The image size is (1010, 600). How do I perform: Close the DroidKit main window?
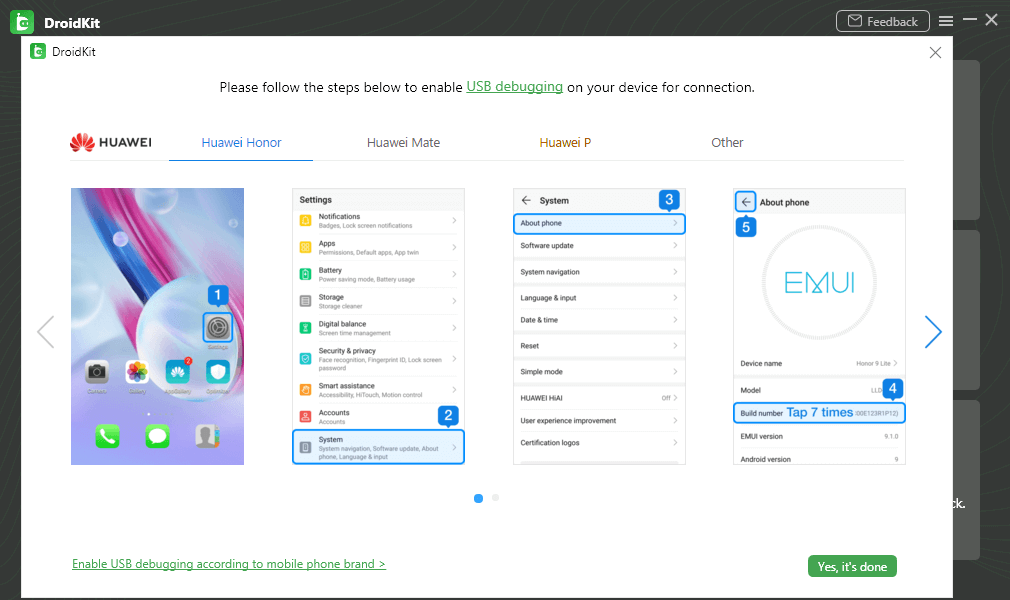click(991, 20)
